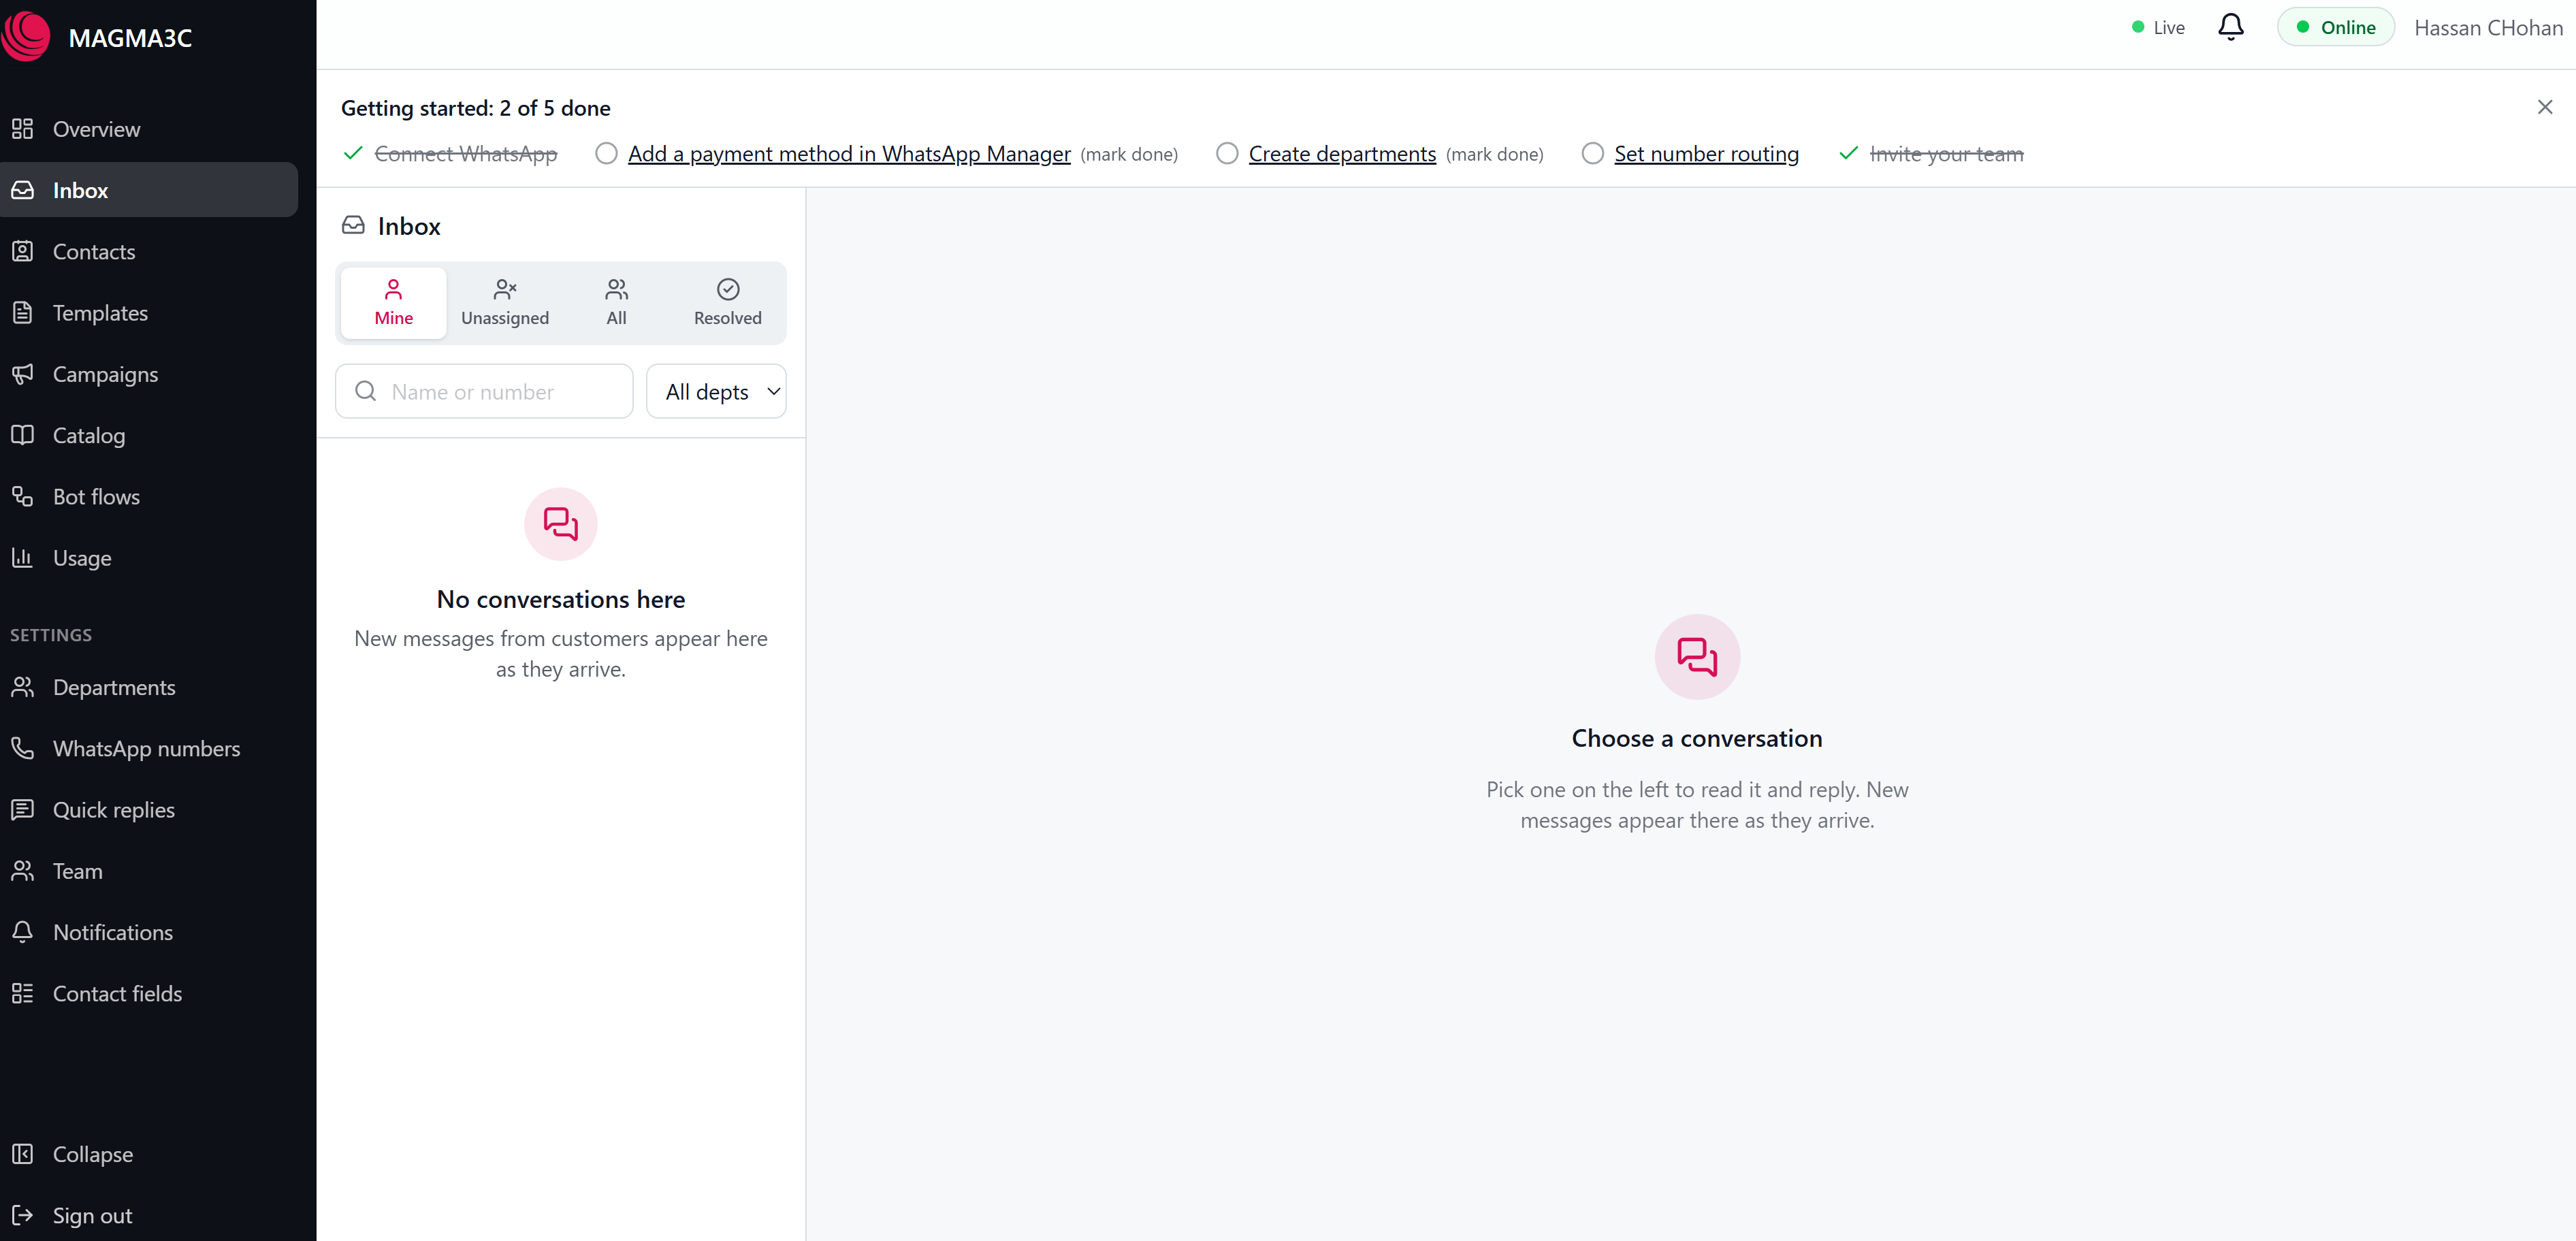Click mark done next to payment method
This screenshot has height=1241, width=2576.
(1129, 155)
